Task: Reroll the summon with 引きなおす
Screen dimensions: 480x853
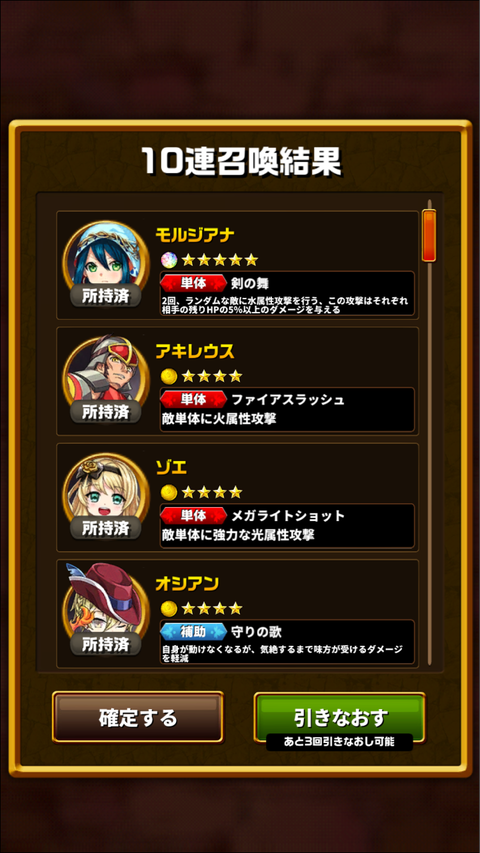Action: pyautogui.click(x=340, y=717)
